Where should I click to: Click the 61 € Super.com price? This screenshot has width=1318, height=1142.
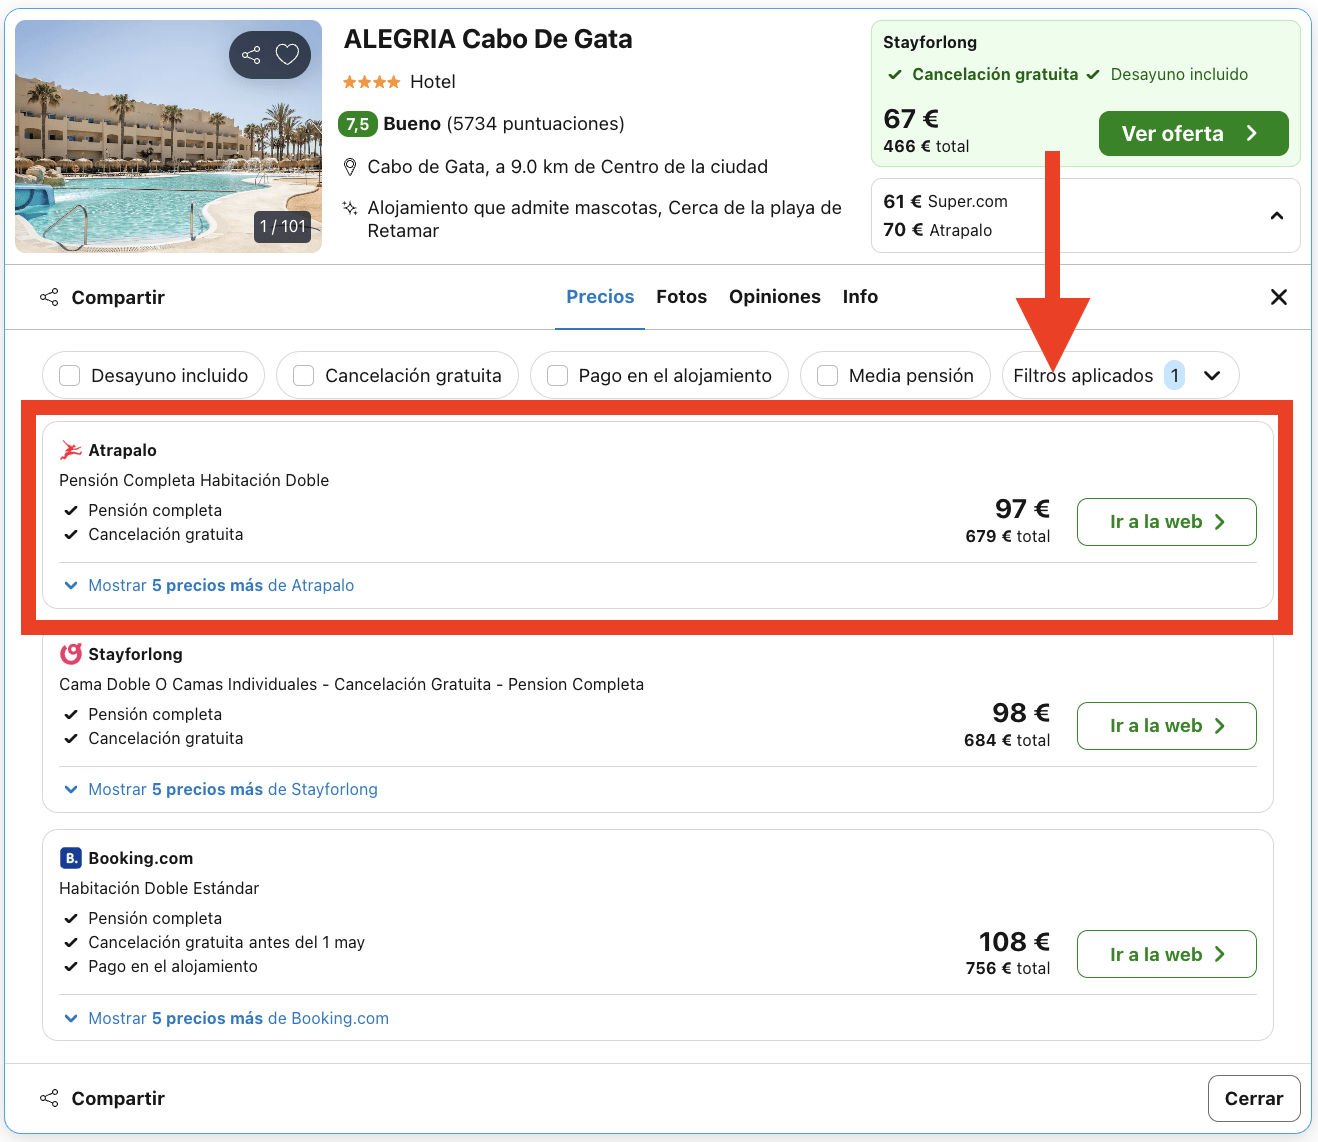coord(946,201)
